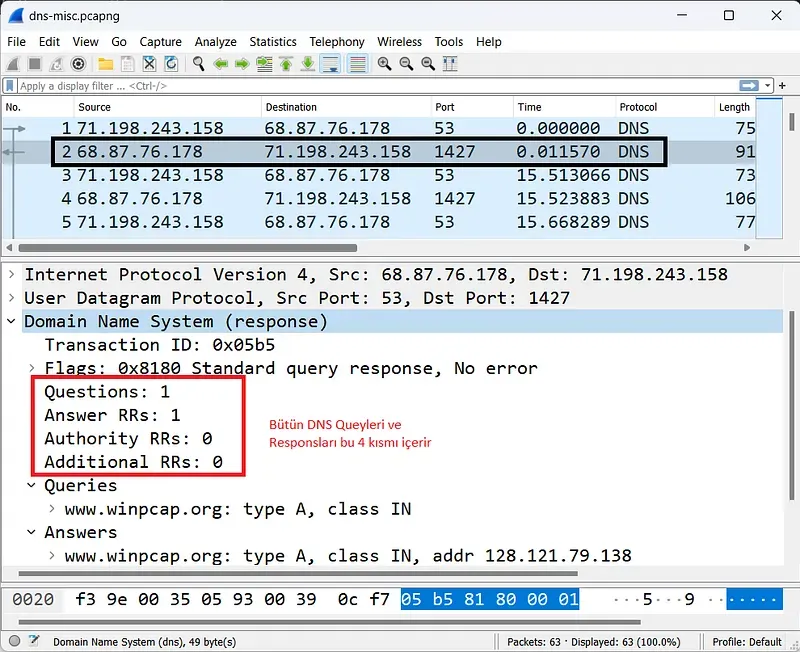The height and width of the screenshot is (652, 800).
Task: Click the Profile: Default status entry
Action: tap(747, 642)
